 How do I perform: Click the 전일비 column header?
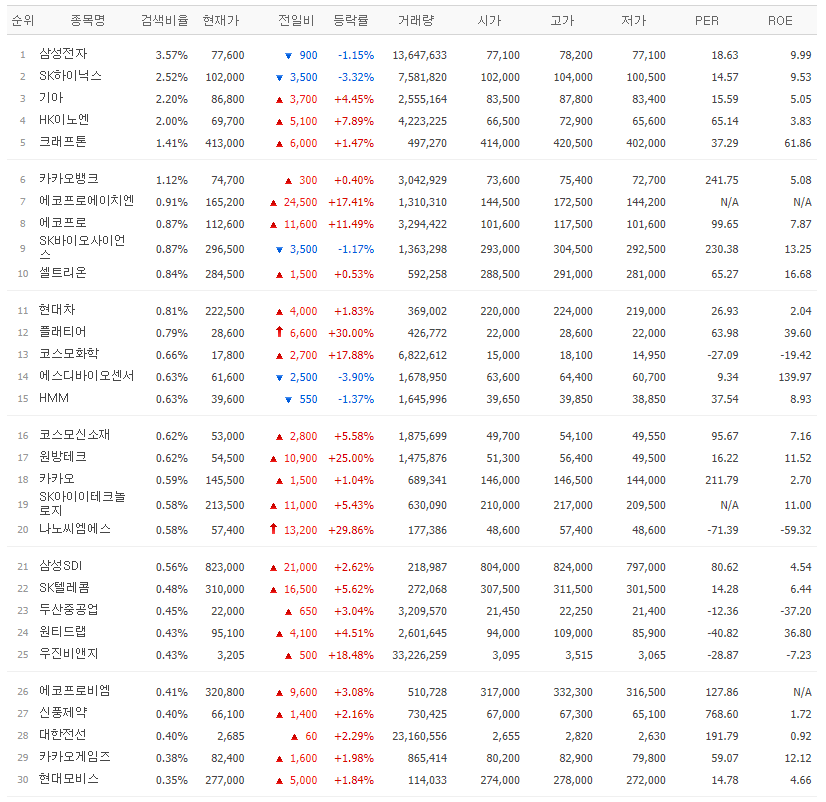click(296, 21)
